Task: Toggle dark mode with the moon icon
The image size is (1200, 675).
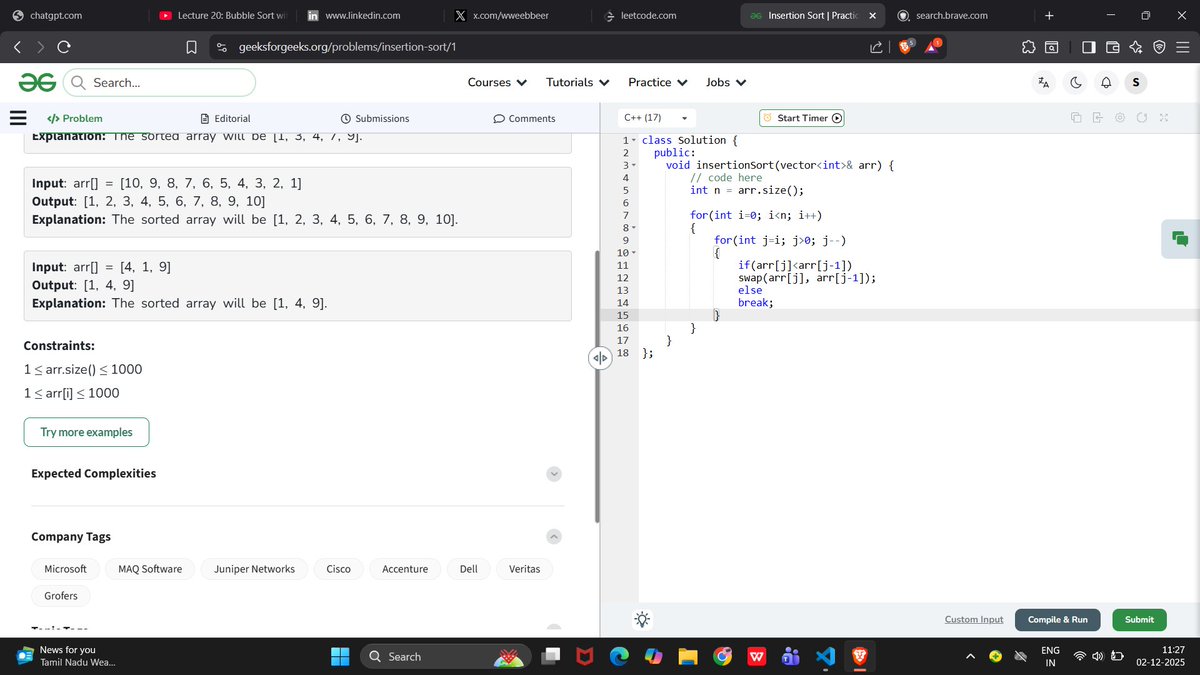Action: click(x=1074, y=82)
